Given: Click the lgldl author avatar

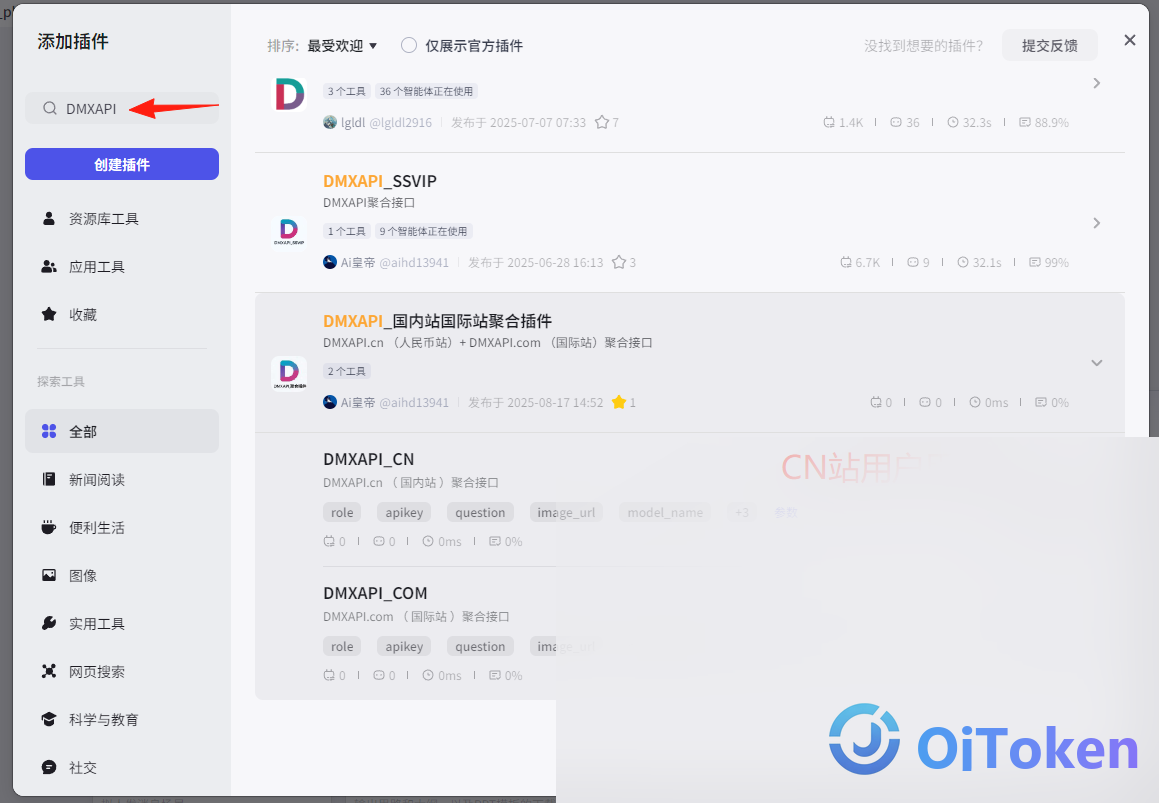Looking at the screenshot, I should point(330,122).
